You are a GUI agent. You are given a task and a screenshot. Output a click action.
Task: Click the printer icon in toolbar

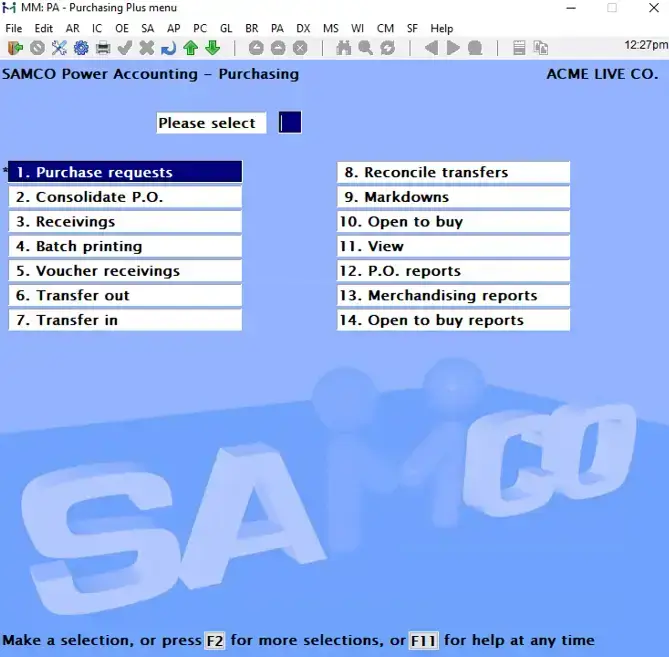pyautogui.click(x=103, y=47)
